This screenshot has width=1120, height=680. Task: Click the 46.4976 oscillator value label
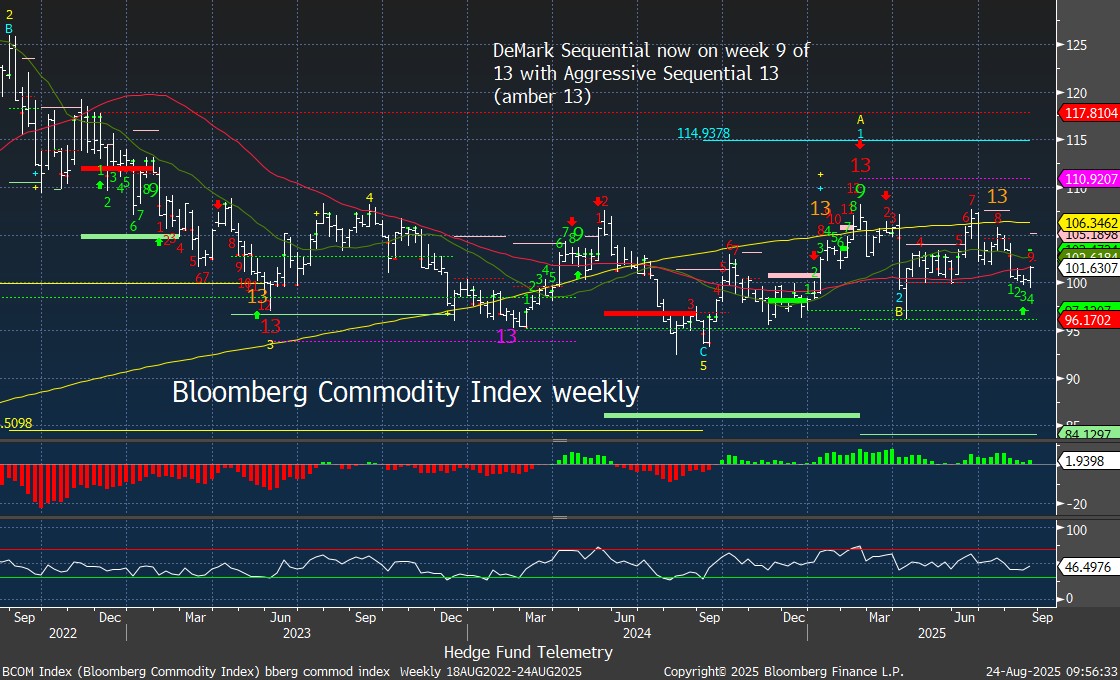(1085, 566)
